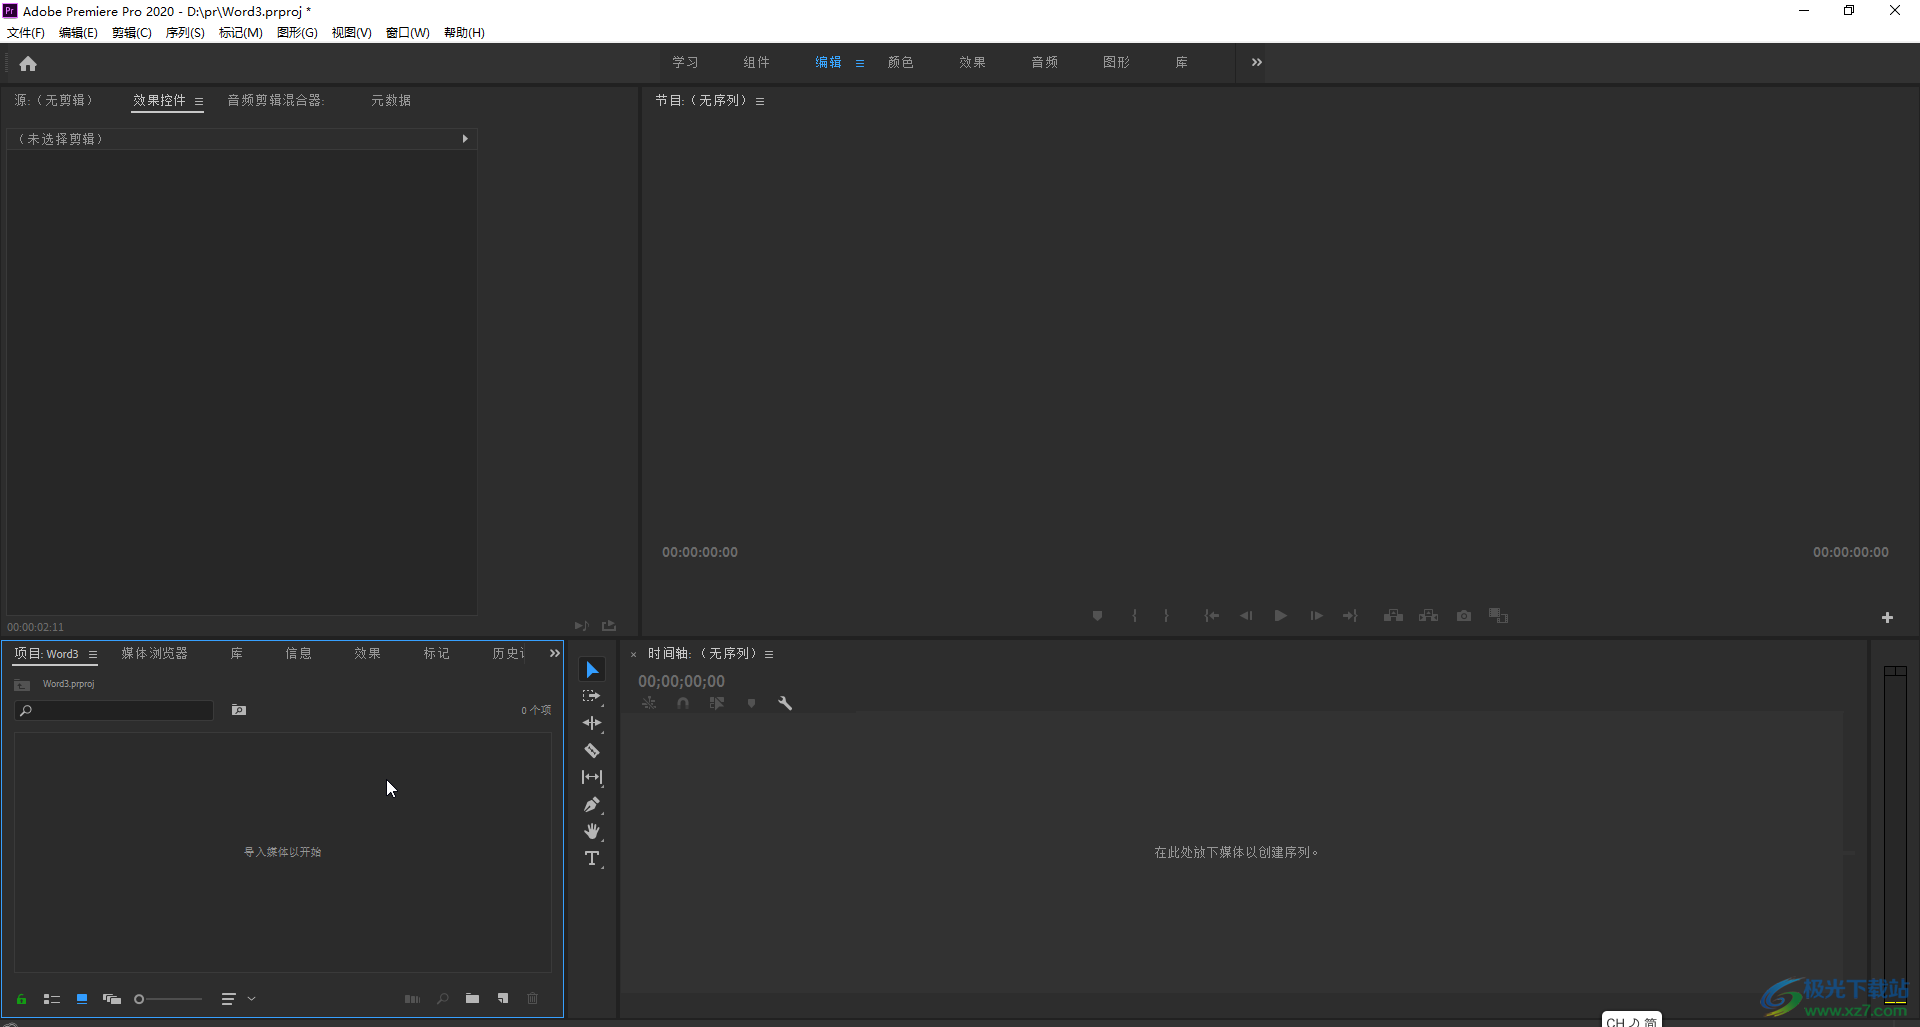Click Clear trash icon in Project panel
This screenshot has width=1920, height=1027.
pyautogui.click(x=532, y=999)
